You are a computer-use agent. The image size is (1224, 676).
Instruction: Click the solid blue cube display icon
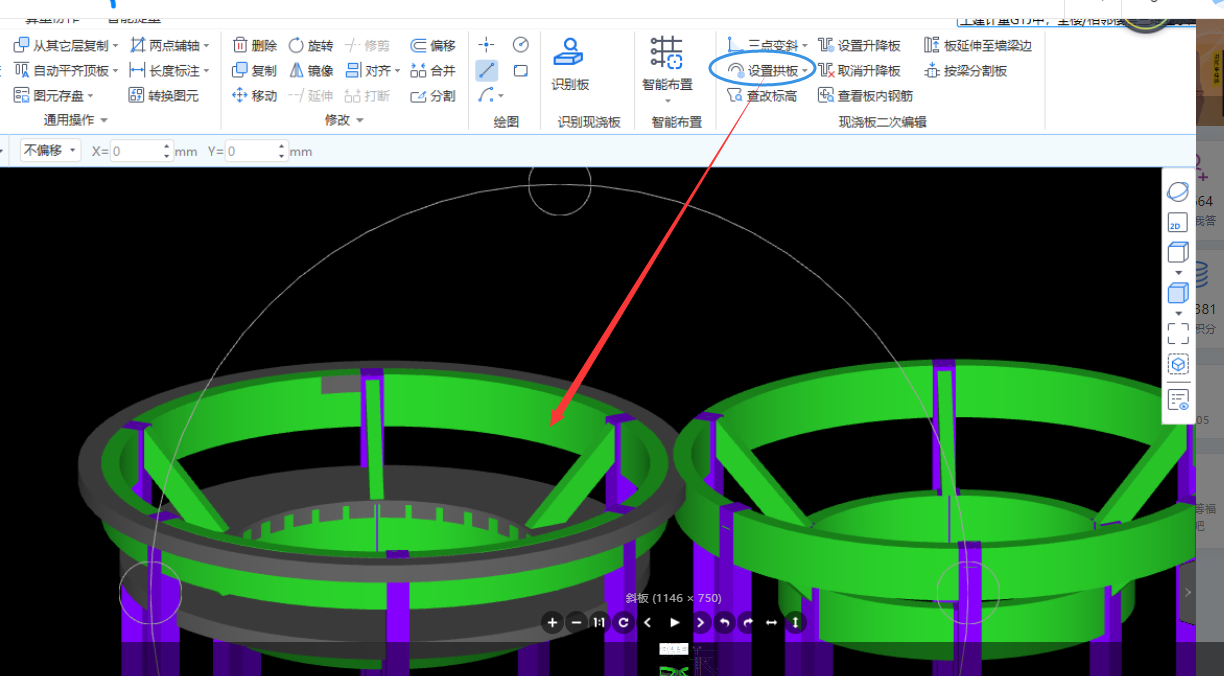pos(1178,293)
